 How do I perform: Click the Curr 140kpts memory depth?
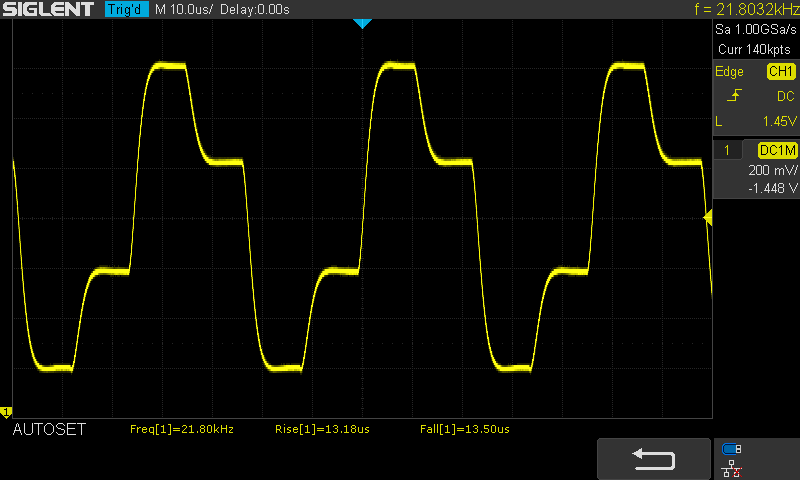pyautogui.click(x=754, y=49)
